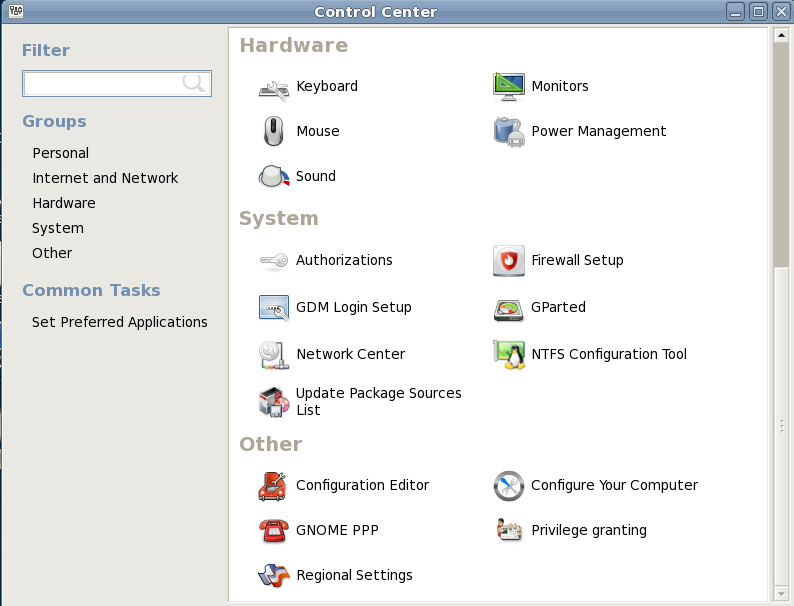Open the Monitors display icon
Image resolution: width=794 pixels, height=606 pixels.
[x=508, y=87]
